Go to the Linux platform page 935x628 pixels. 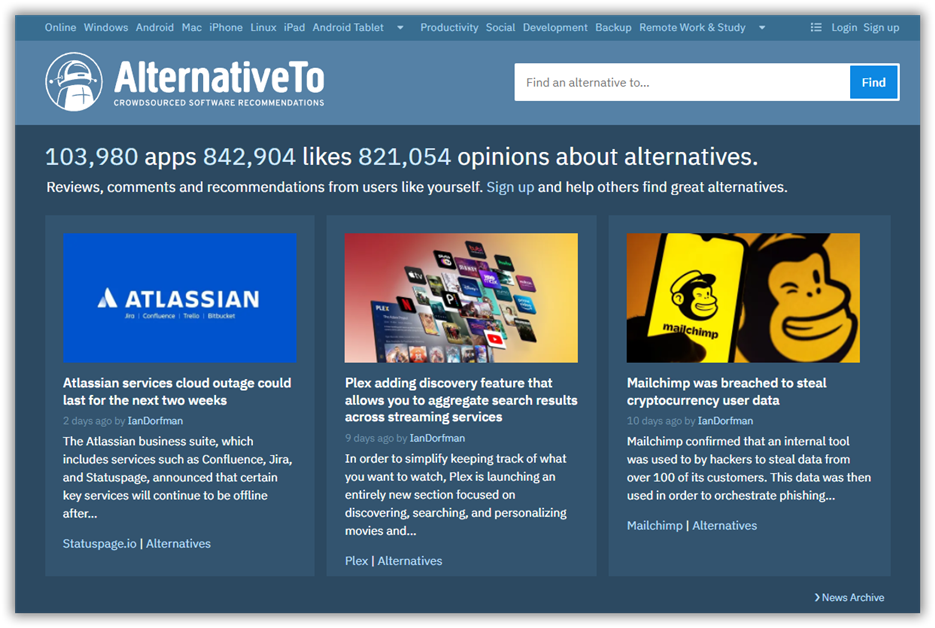[x=263, y=27]
